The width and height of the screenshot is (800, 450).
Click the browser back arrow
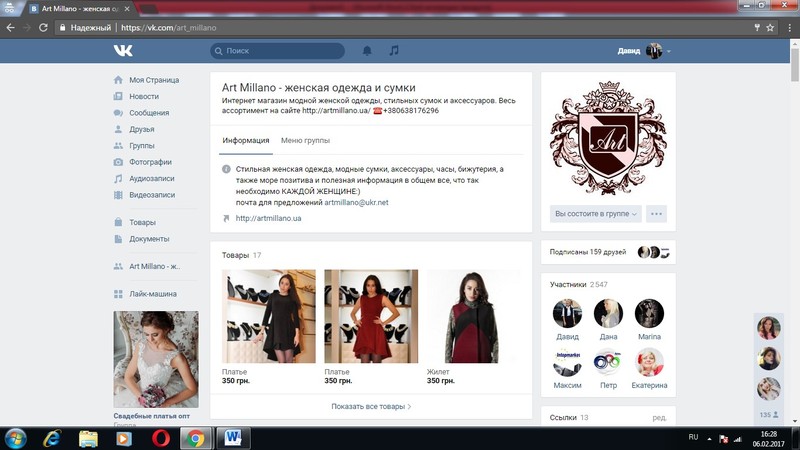tap(10, 28)
